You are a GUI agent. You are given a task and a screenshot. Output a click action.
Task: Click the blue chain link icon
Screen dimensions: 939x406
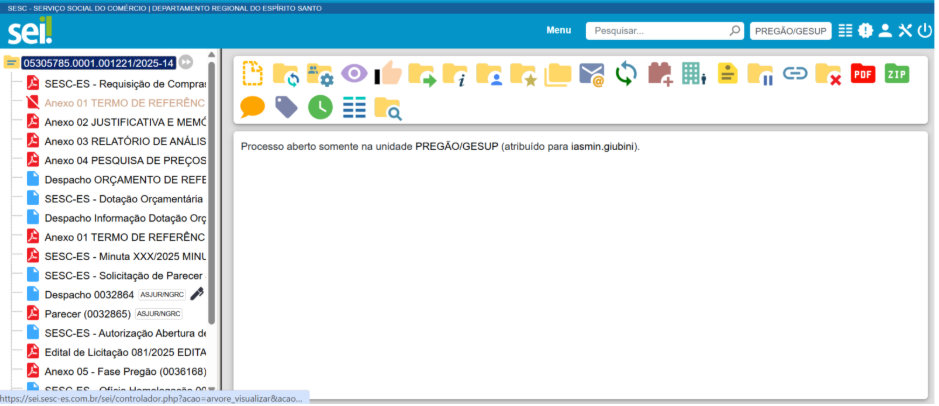795,73
